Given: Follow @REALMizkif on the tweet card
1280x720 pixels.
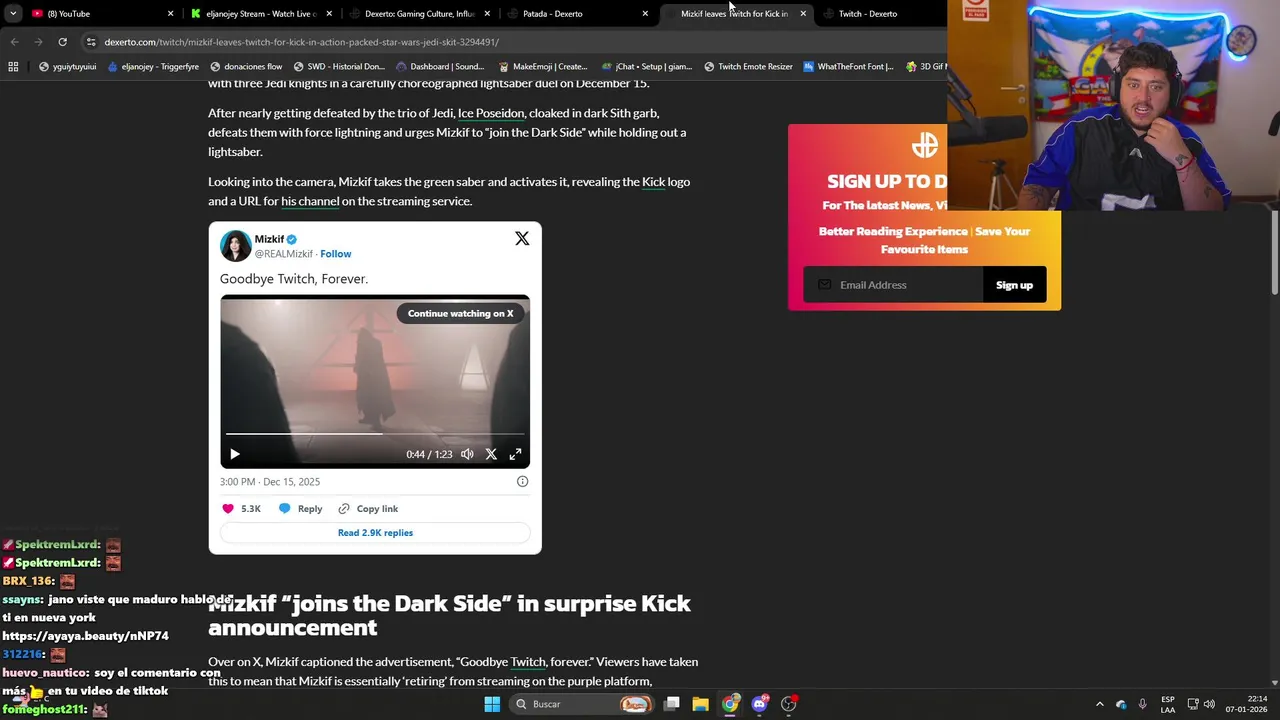Looking at the screenshot, I should [x=336, y=254].
